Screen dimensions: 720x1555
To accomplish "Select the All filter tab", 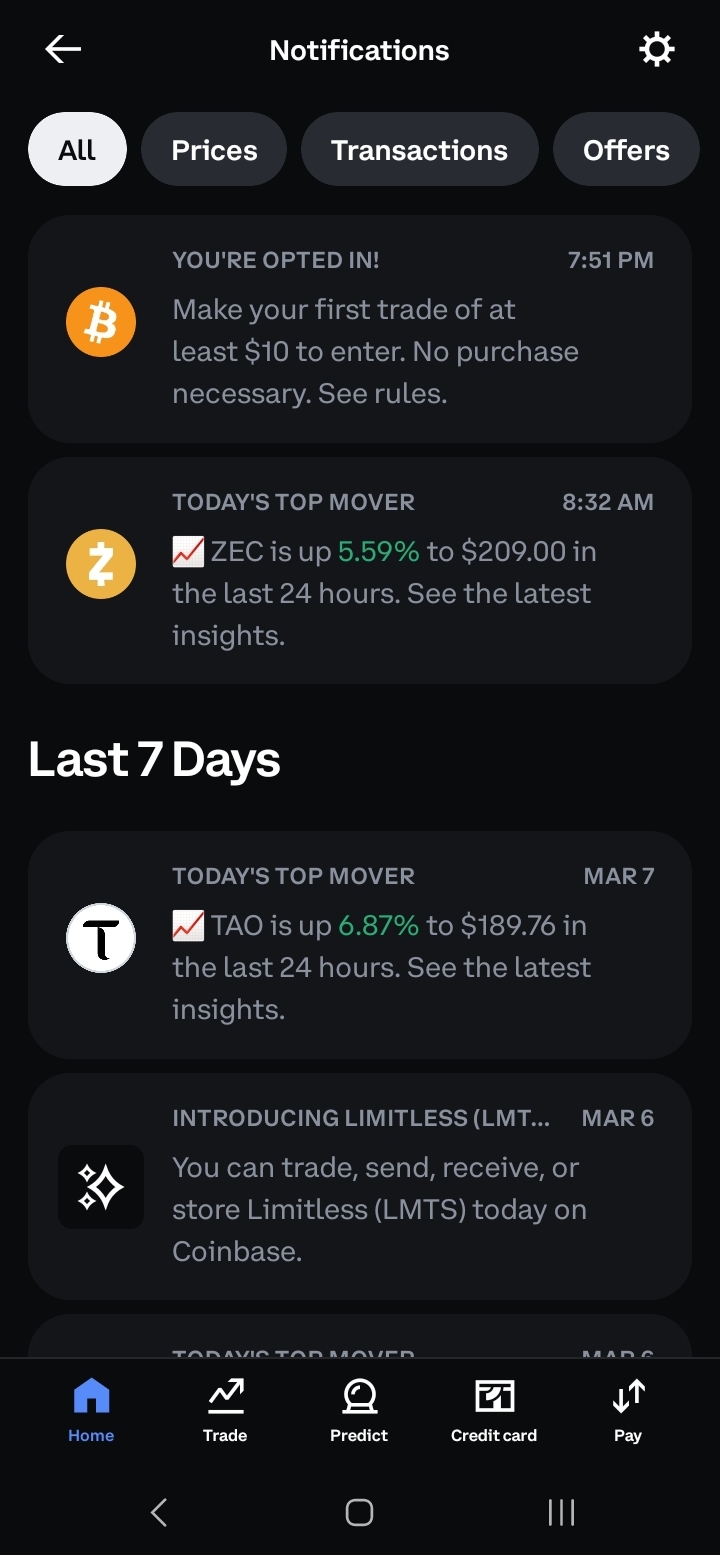I will tap(77, 150).
